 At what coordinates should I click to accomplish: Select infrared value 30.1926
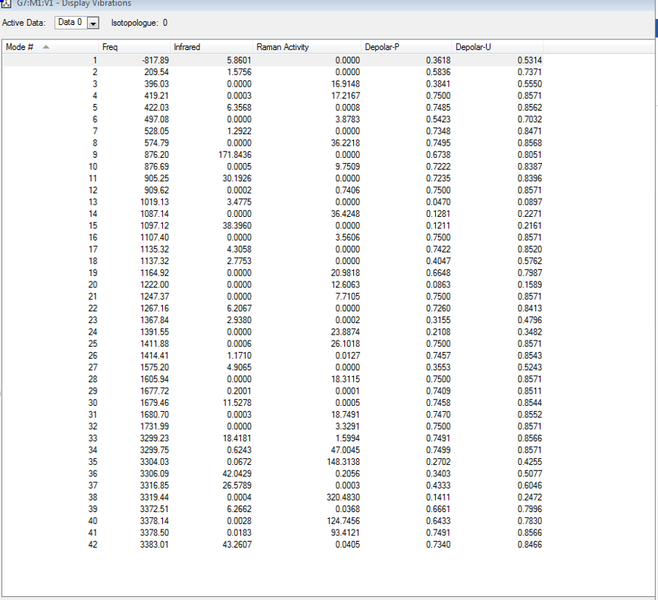(x=237, y=178)
